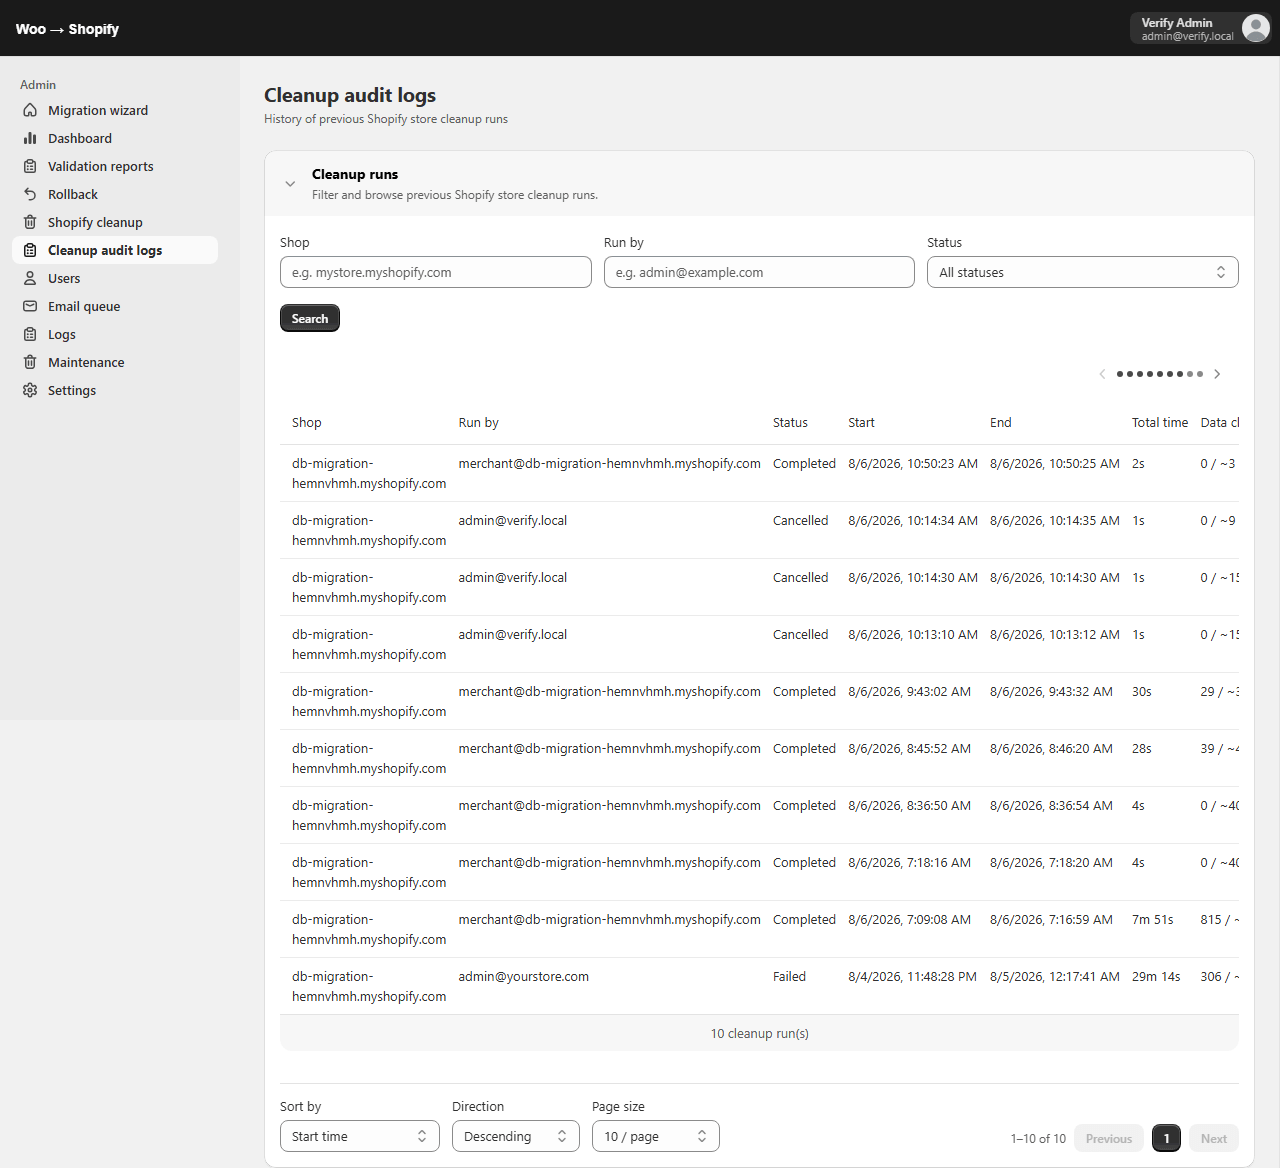The image size is (1280, 1168).
Task: Click the Logs clipboard icon
Action: click(30, 334)
